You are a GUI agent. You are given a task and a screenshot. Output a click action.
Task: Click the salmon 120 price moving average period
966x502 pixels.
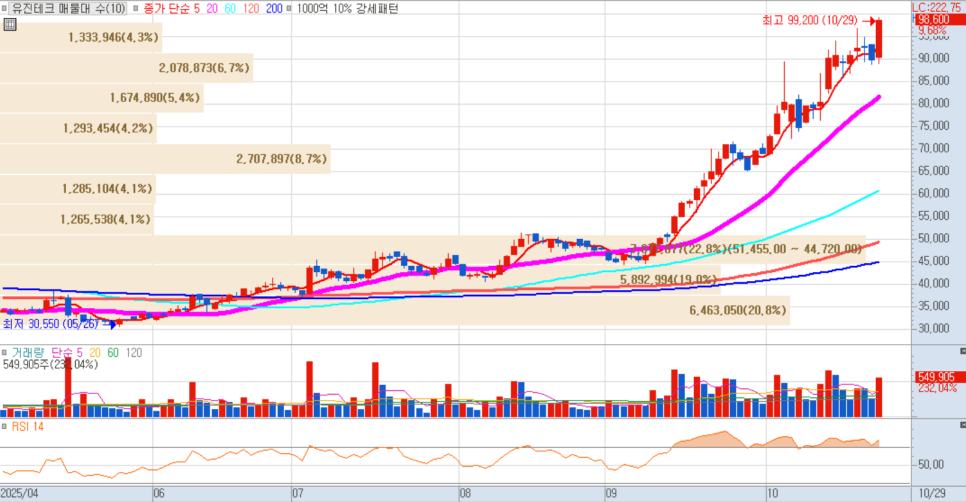click(251, 9)
